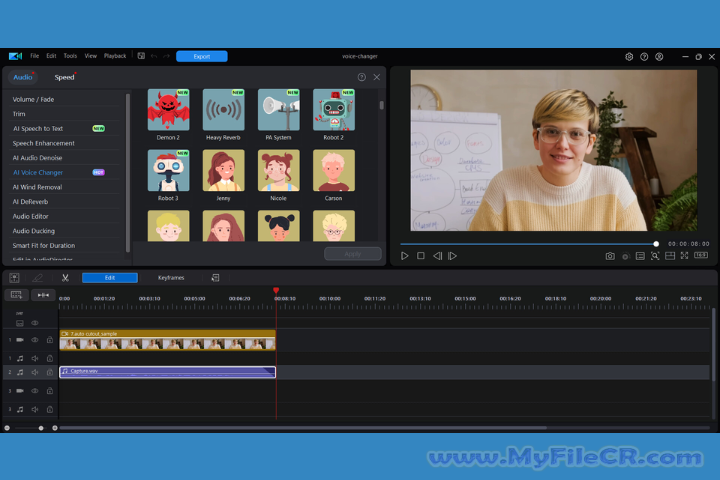Image resolution: width=720 pixels, height=480 pixels.
Task: Lock video track 1
Action: (x=50, y=340)
